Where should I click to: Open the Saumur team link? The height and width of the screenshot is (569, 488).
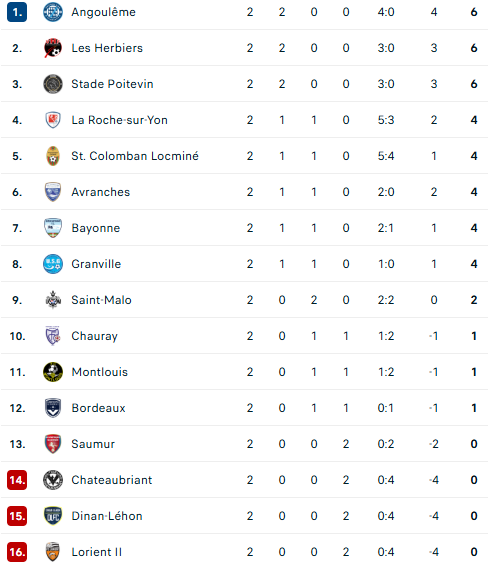point(93,444)
